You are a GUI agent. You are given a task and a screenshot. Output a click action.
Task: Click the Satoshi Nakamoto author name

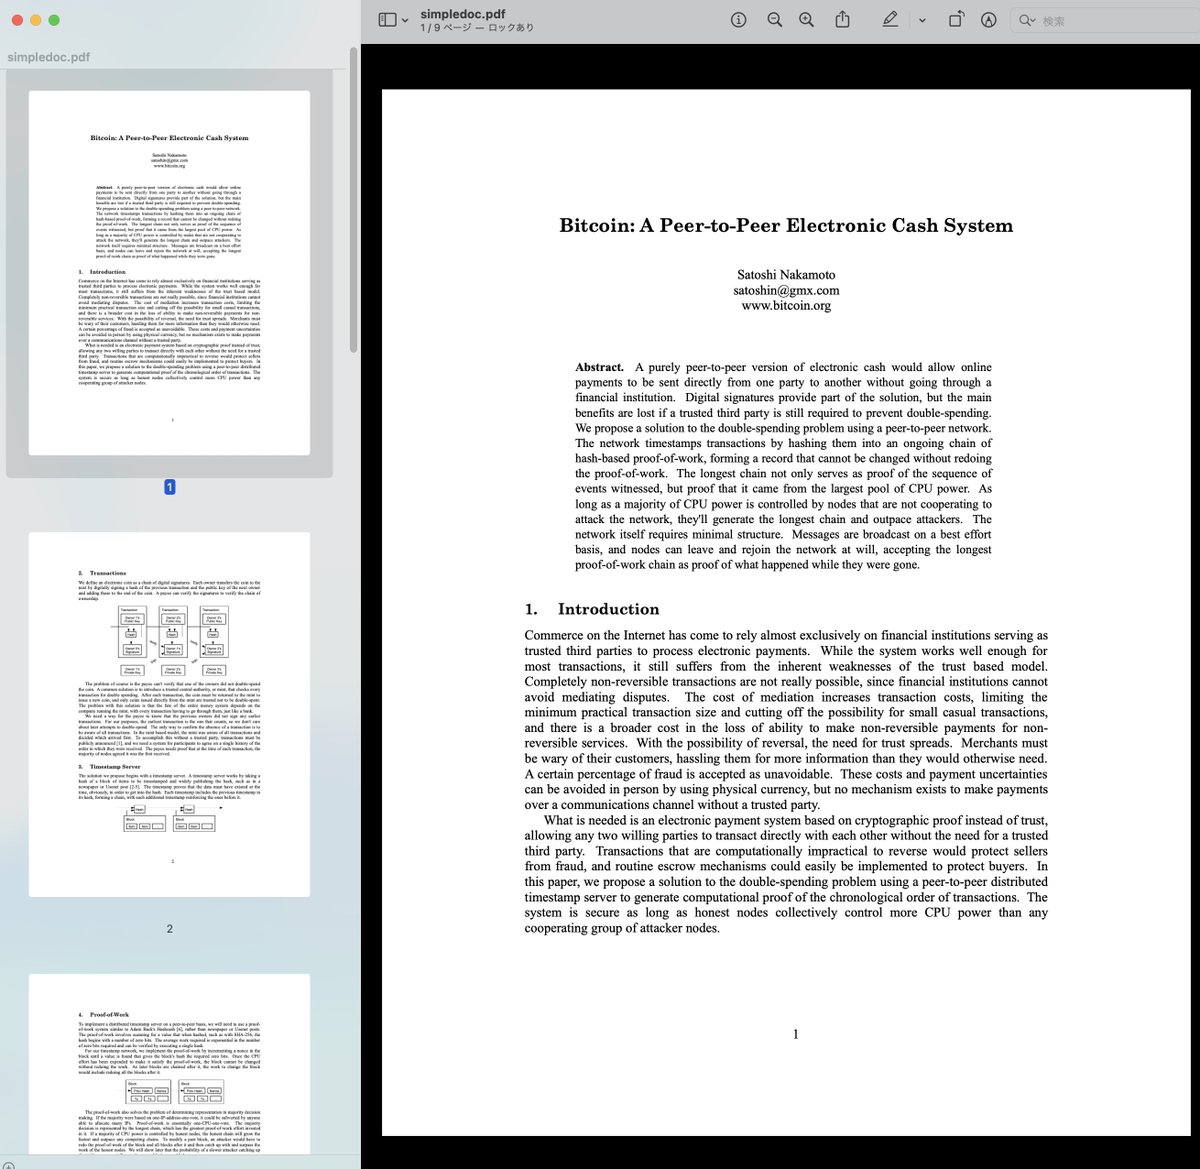[x=786, y=275]
